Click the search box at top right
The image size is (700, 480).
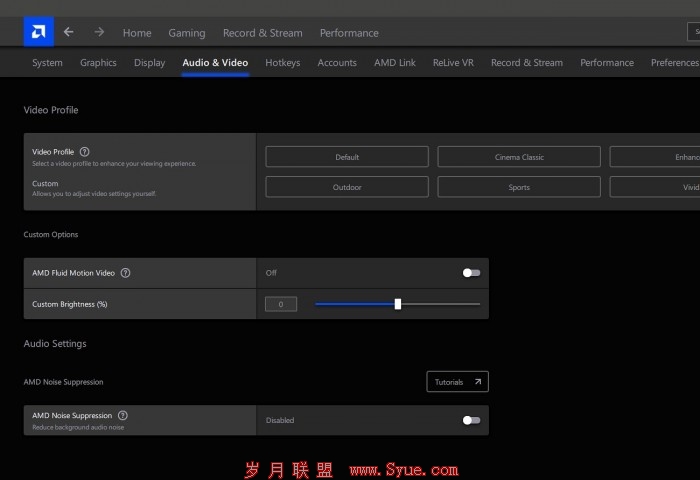(x=693, y=32)
